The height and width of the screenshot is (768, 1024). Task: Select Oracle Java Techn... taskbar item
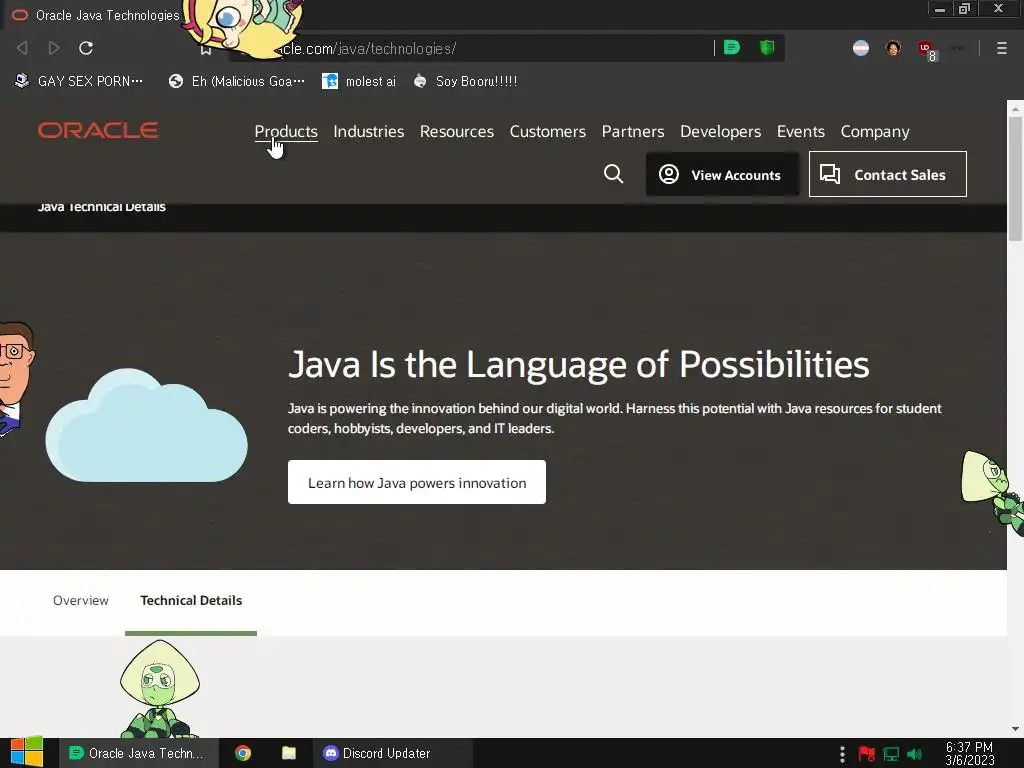[x=138, y=753]
